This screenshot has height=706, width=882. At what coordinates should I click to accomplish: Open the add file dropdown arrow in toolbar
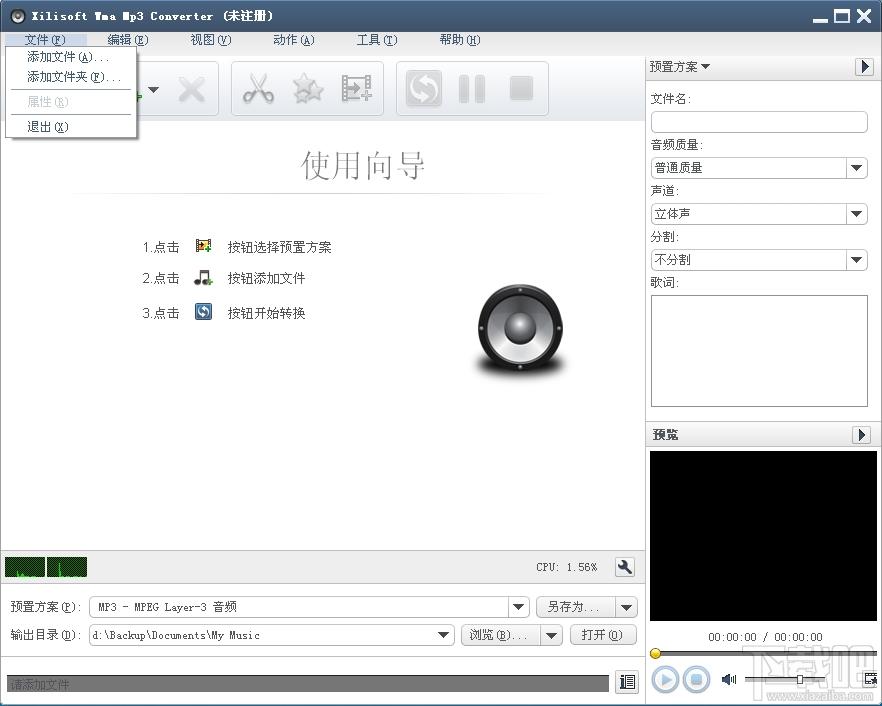pos(153,89)
